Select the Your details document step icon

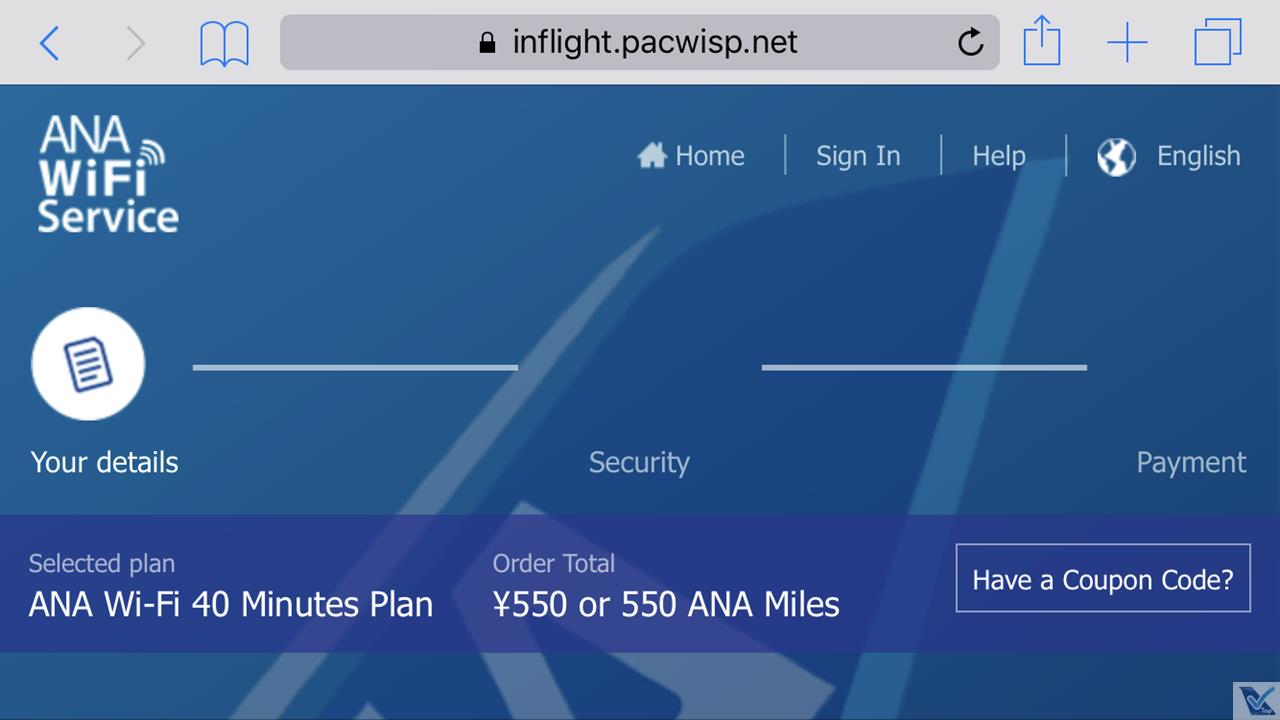tap(88, 364)
